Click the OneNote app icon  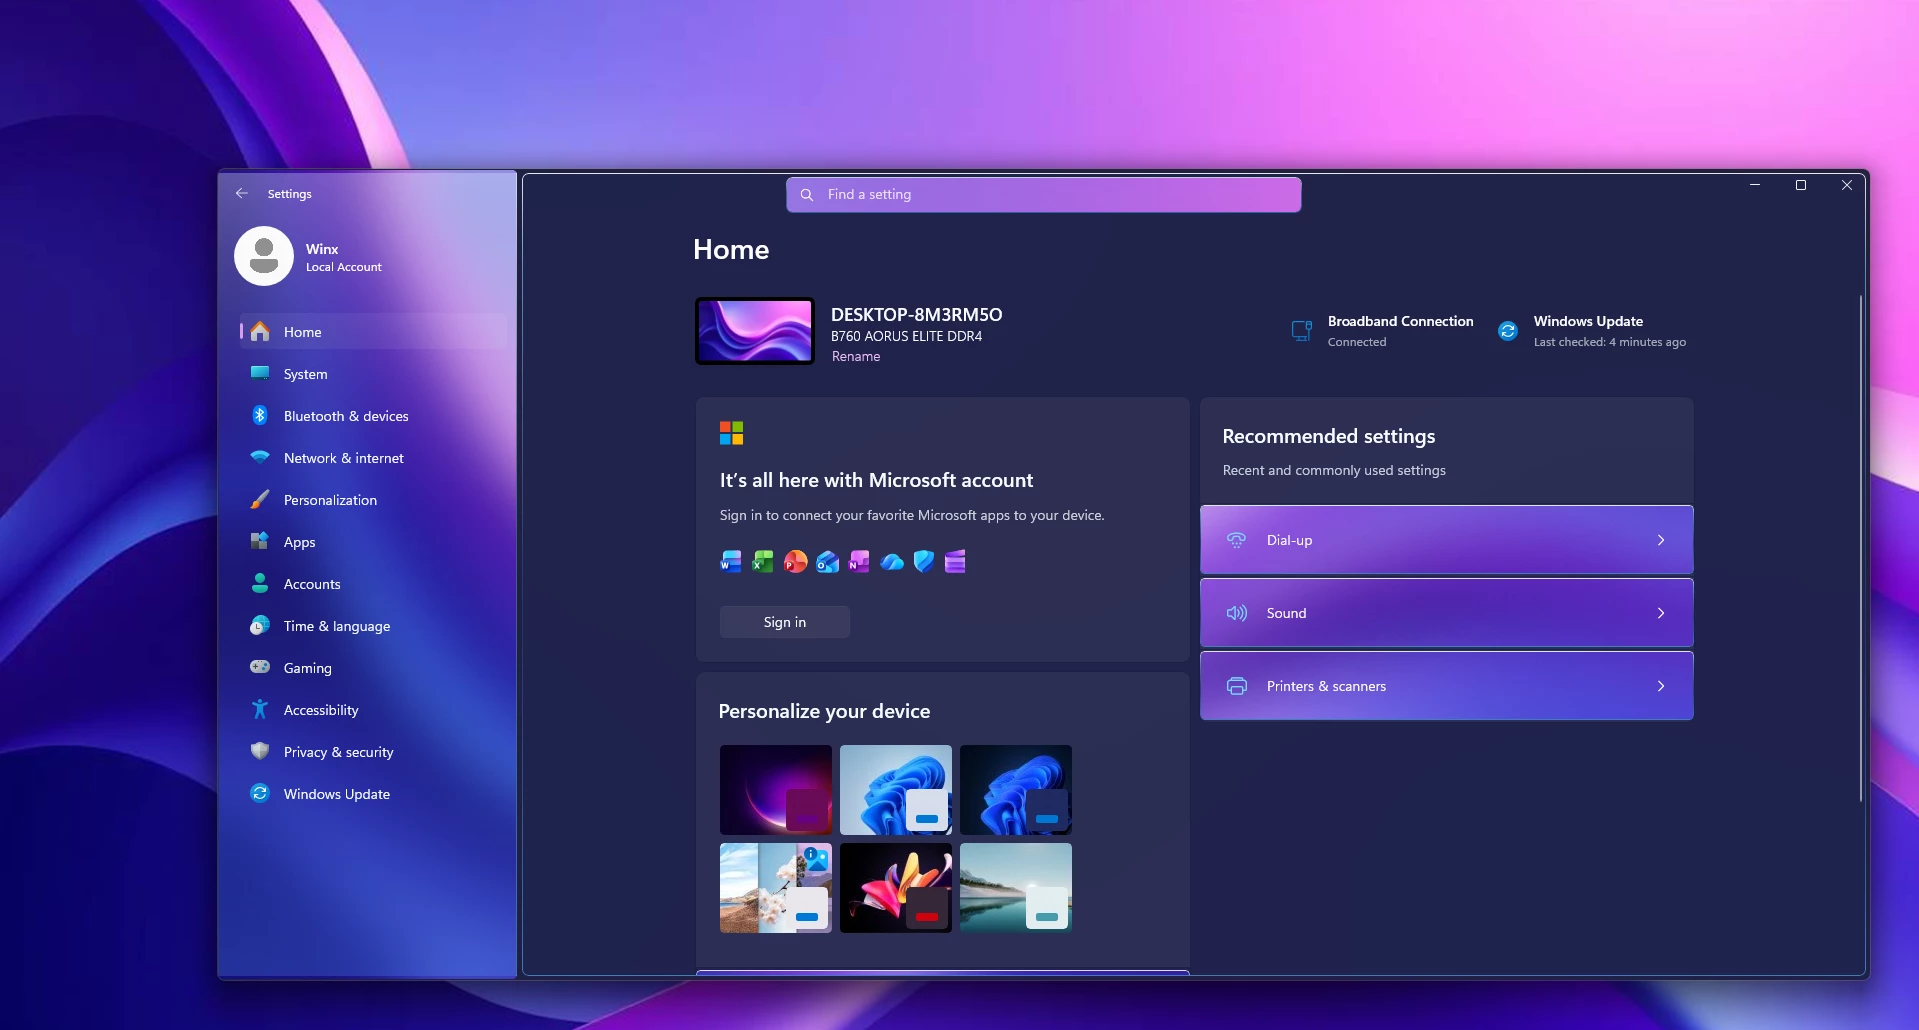(859, 562)
